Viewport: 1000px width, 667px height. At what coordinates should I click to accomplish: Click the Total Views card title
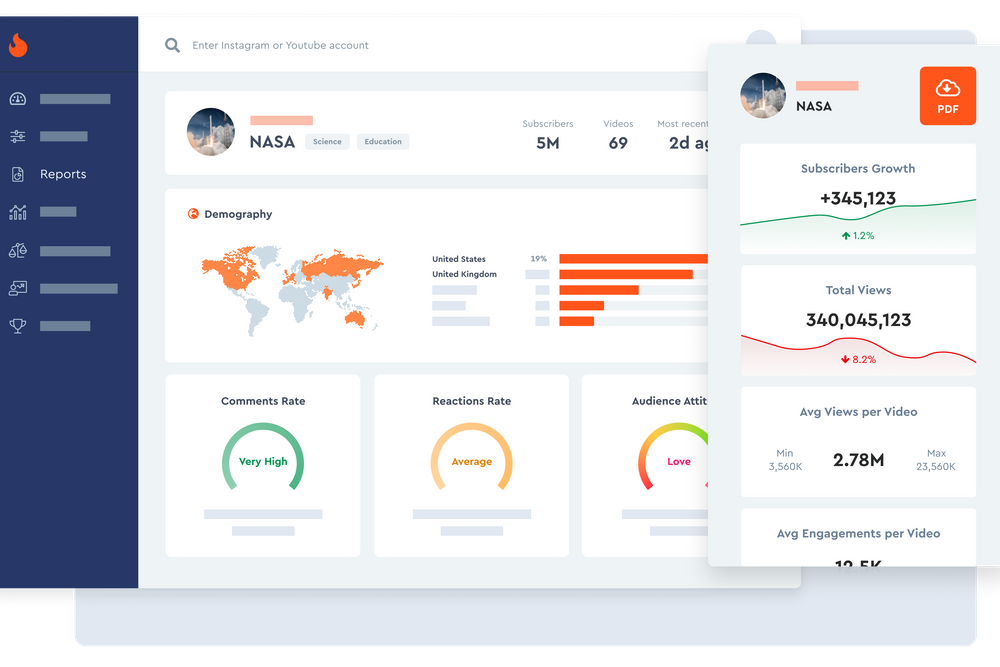tap(858, 290)
